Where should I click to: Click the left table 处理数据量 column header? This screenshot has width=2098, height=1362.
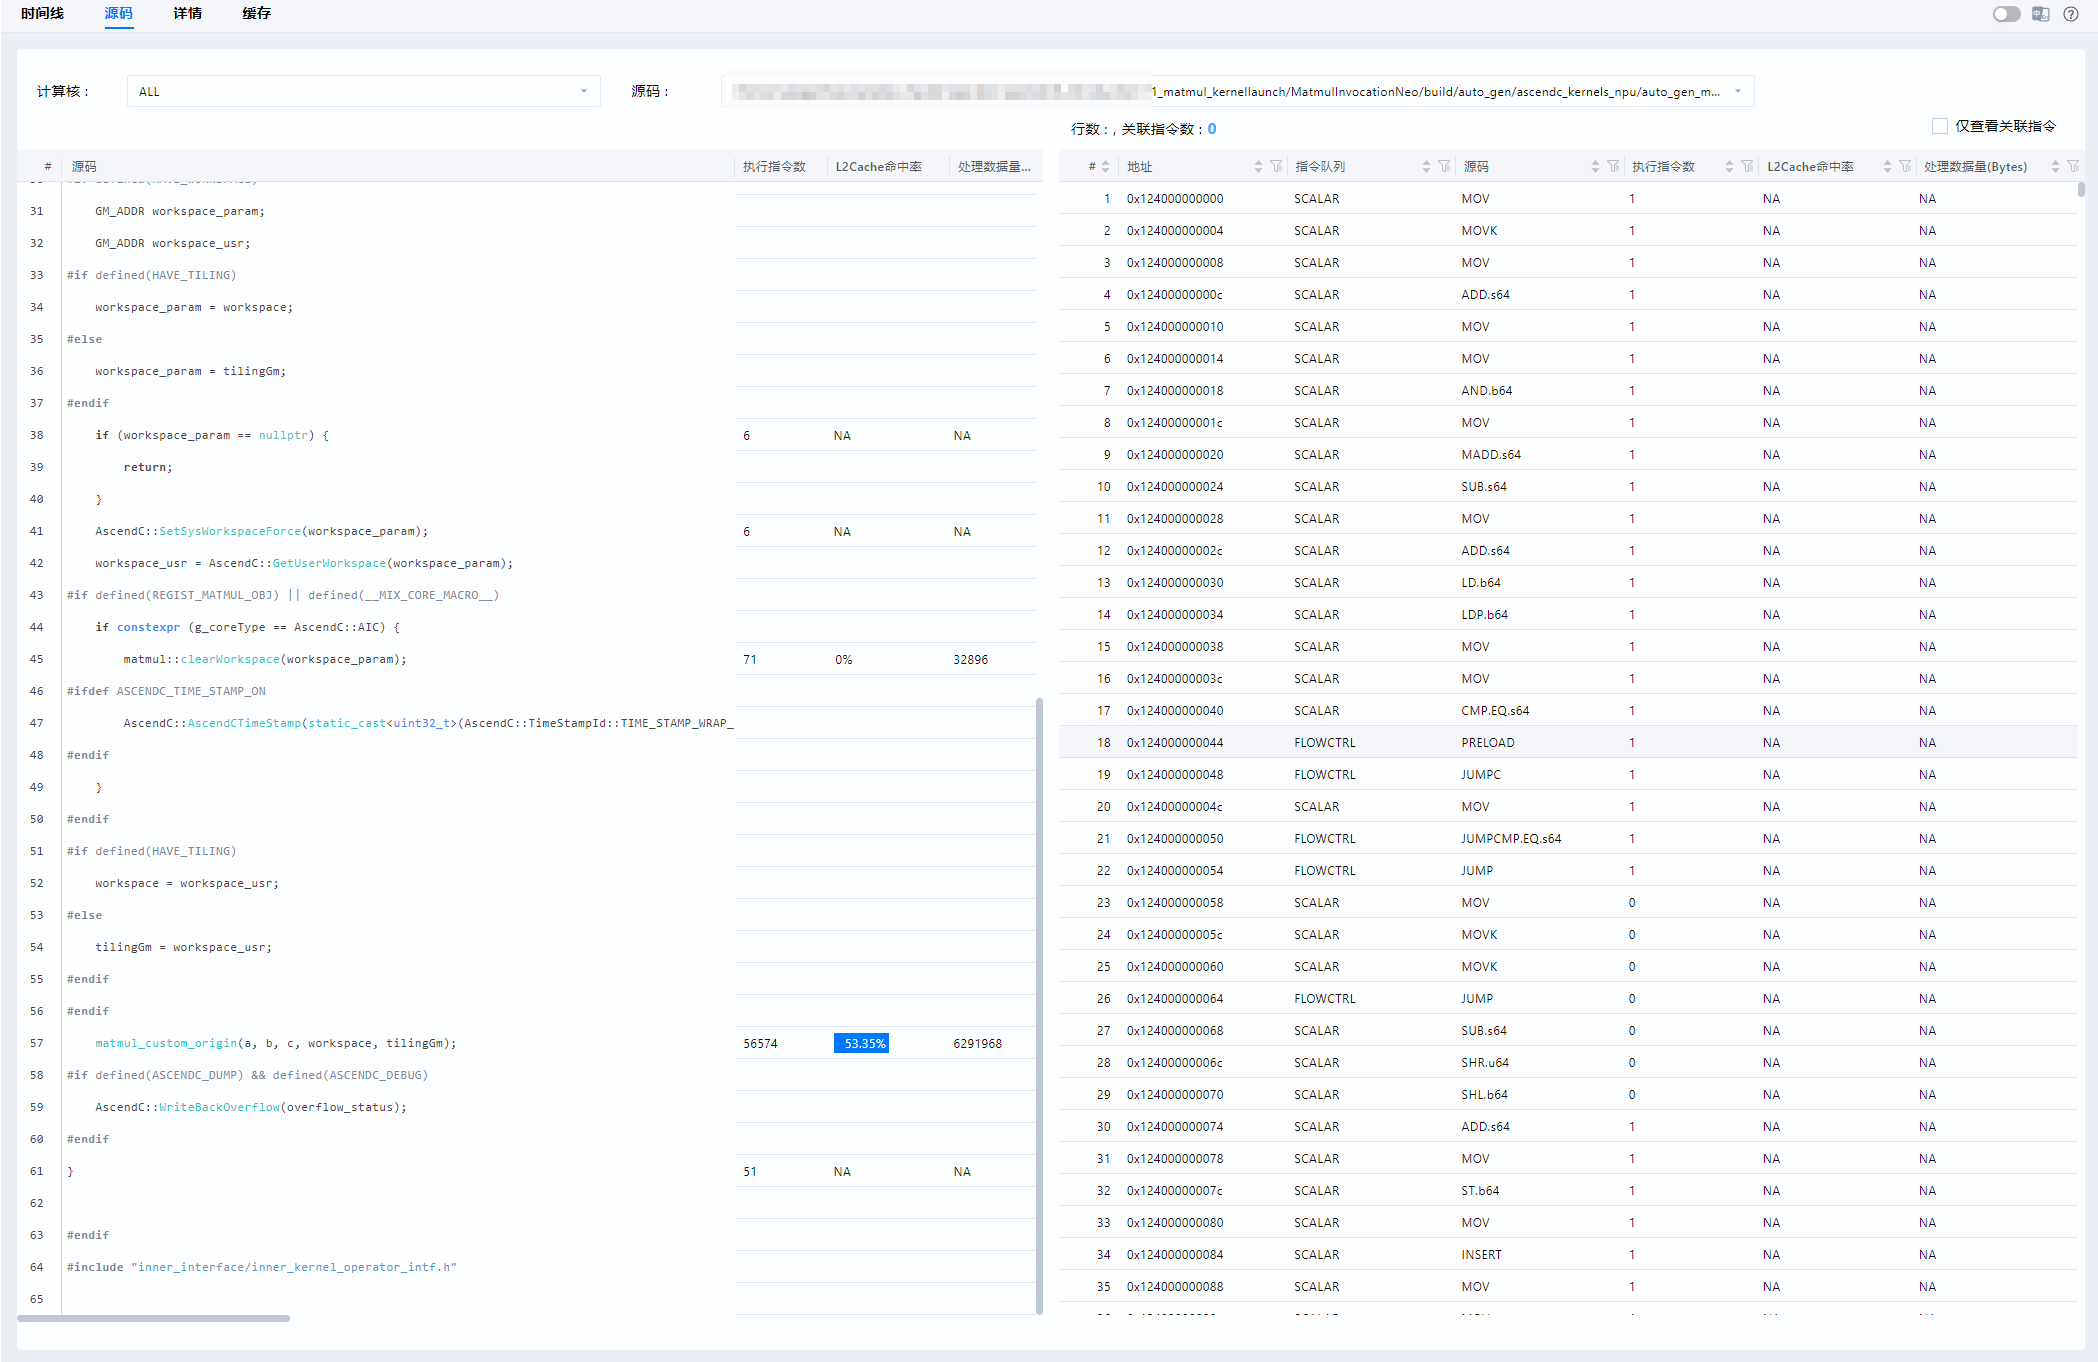[x=994, y=167]
